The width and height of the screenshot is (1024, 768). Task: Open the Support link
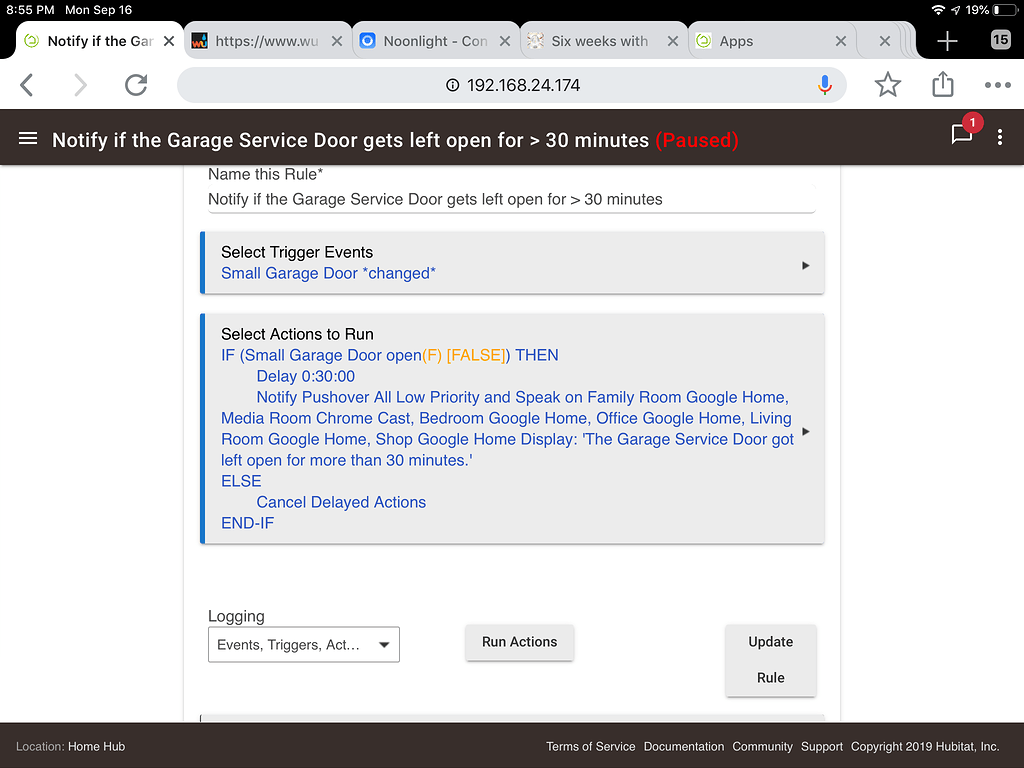(822, 746)
